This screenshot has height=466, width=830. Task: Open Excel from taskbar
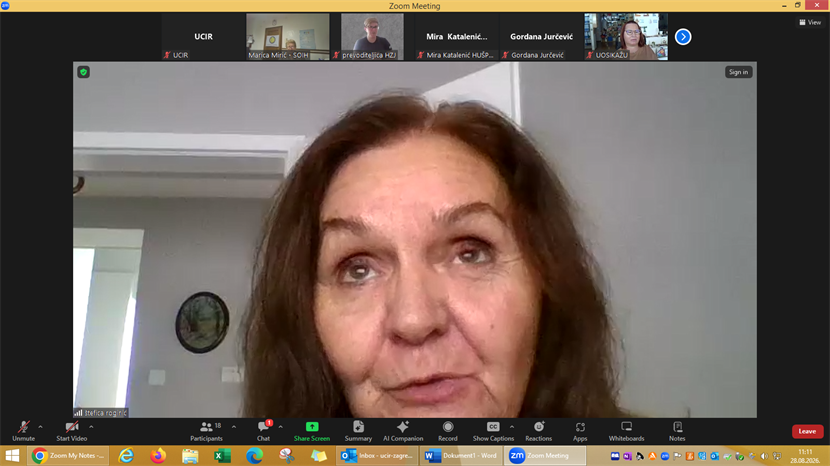pos(222,455)
